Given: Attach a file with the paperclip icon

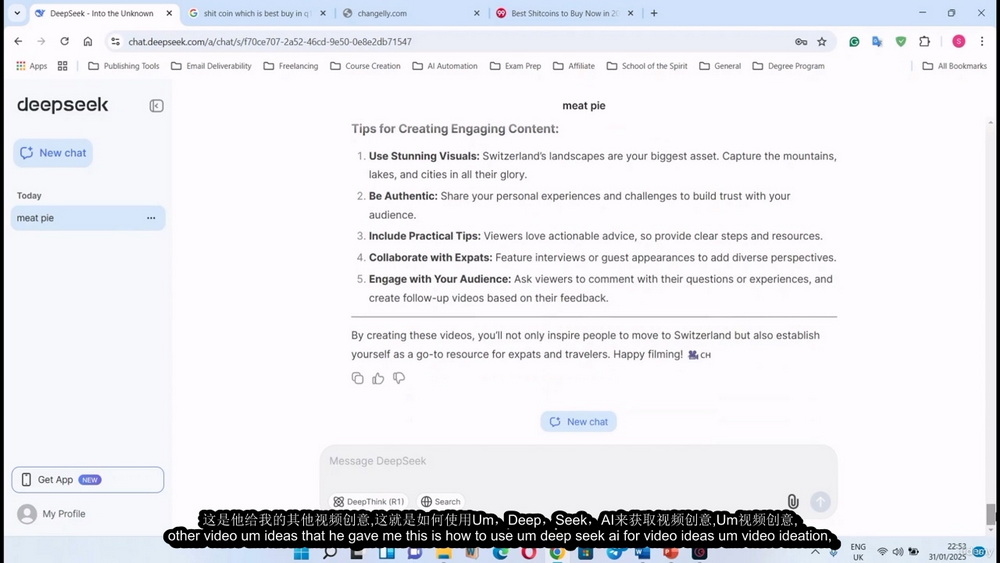Looking at the screenshot, I should click(x=793, y=502).
